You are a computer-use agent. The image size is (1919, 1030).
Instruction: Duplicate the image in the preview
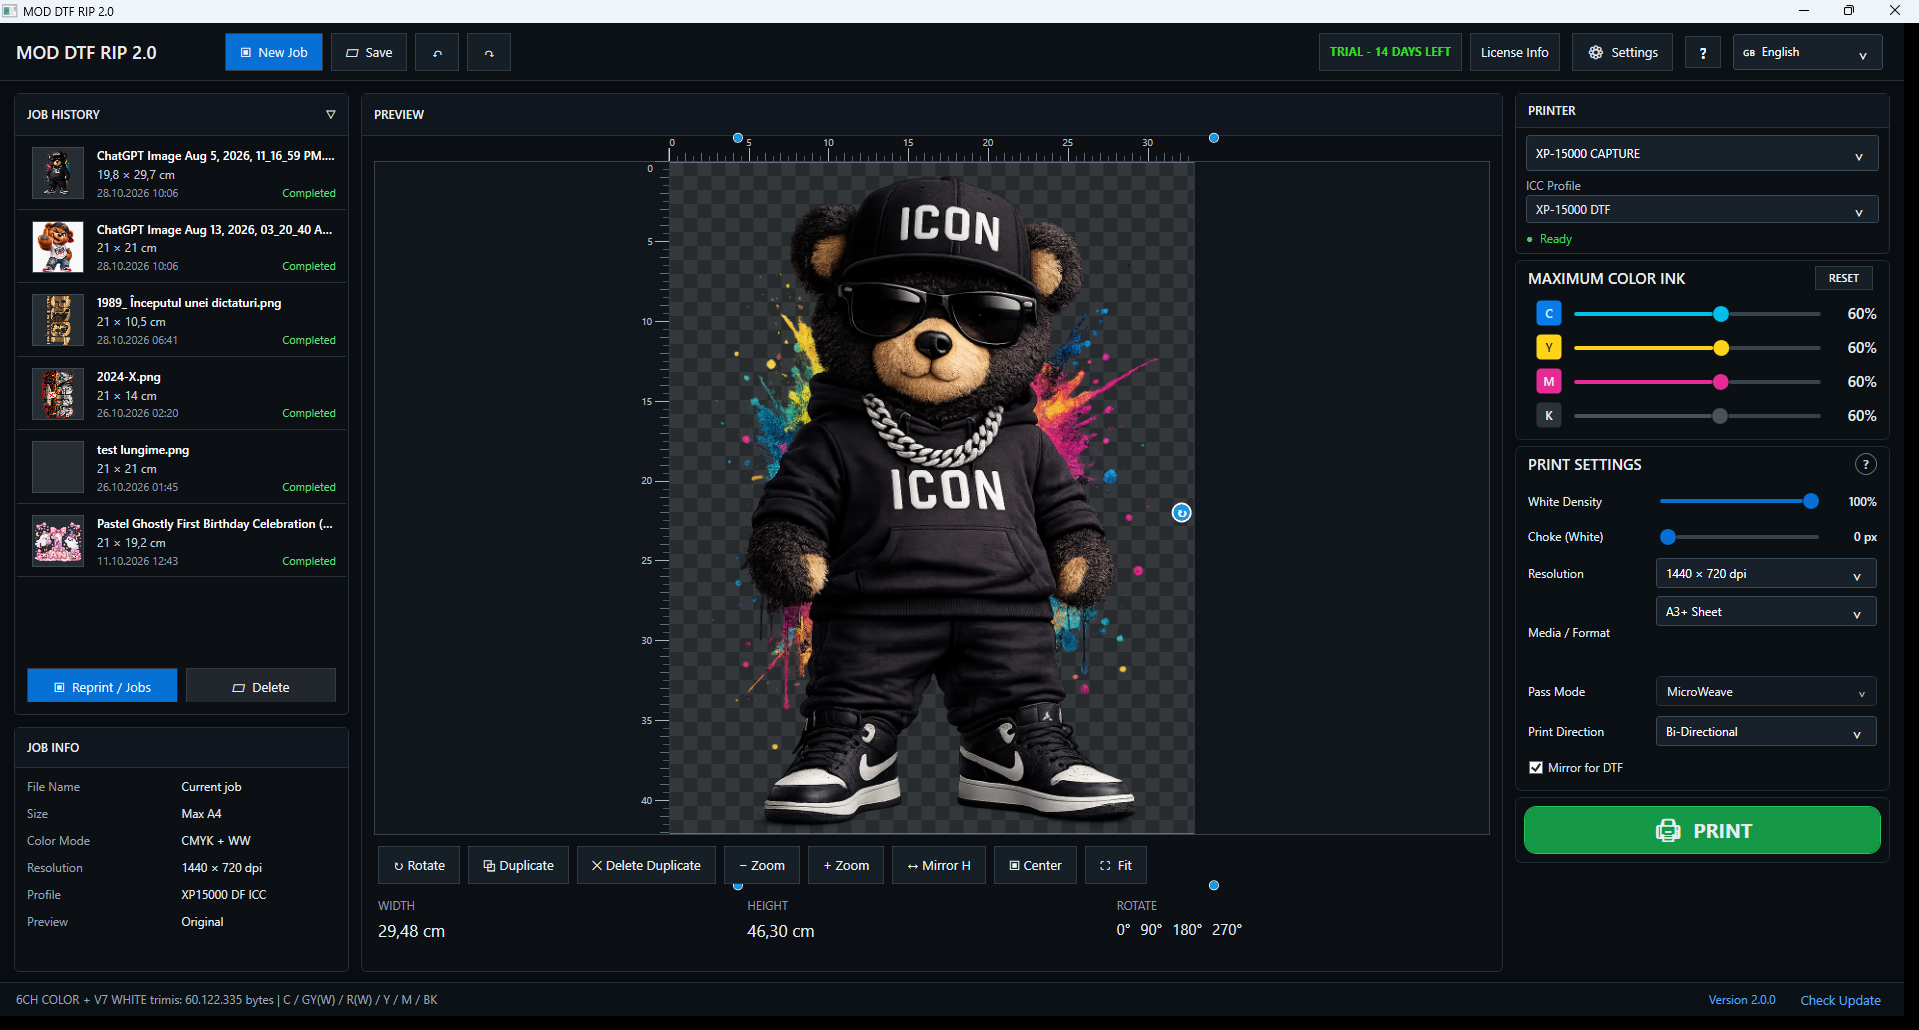click(518, 865)
